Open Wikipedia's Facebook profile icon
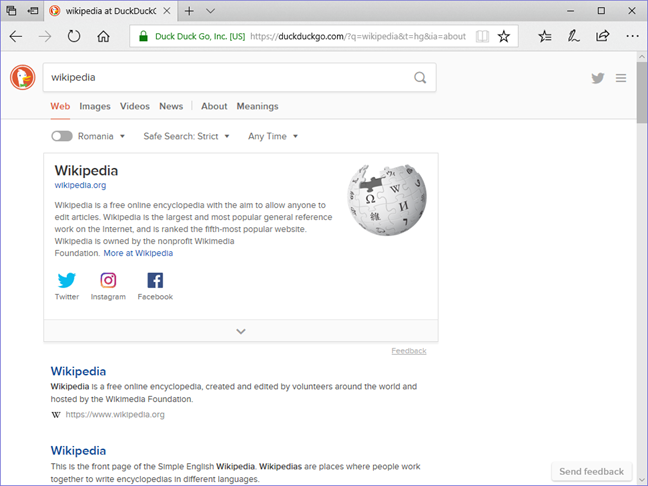 (155, 280)
